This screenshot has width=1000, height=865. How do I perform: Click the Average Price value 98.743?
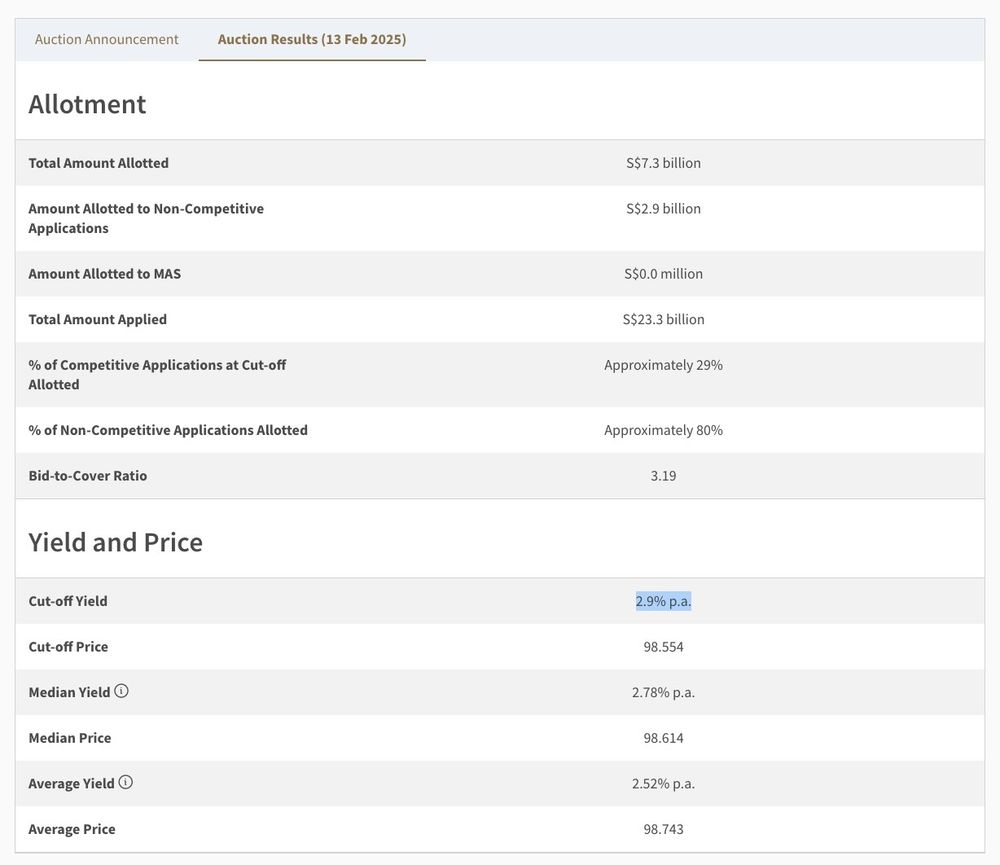coord(663,829)
